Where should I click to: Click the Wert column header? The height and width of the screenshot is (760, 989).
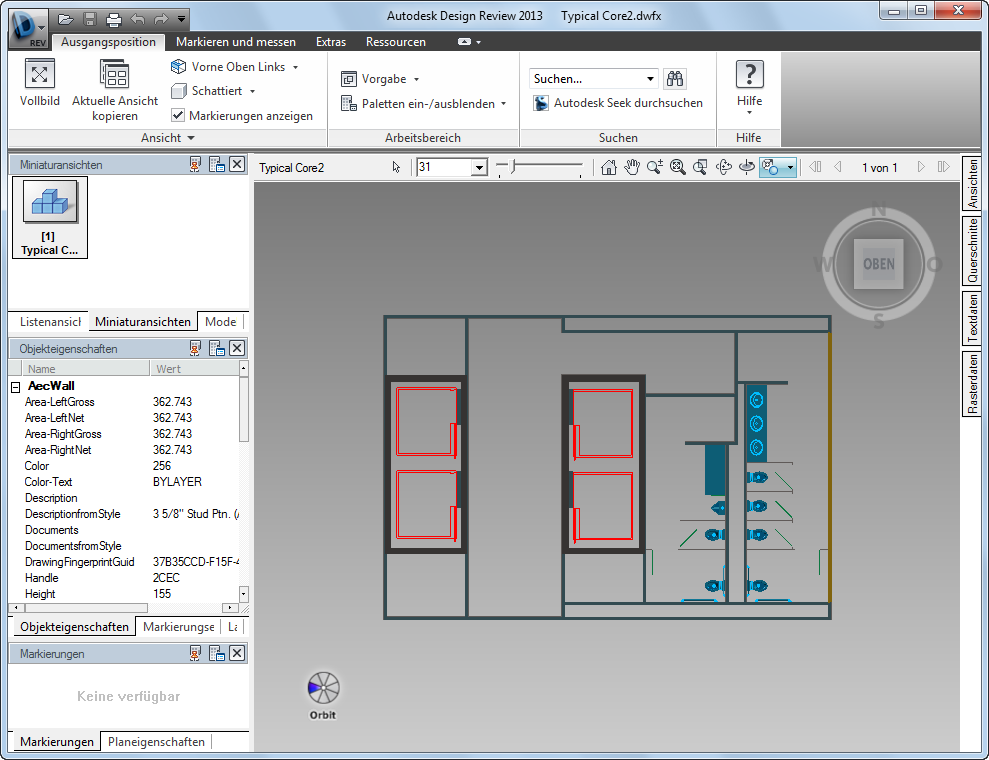click(x=194, y=369)
